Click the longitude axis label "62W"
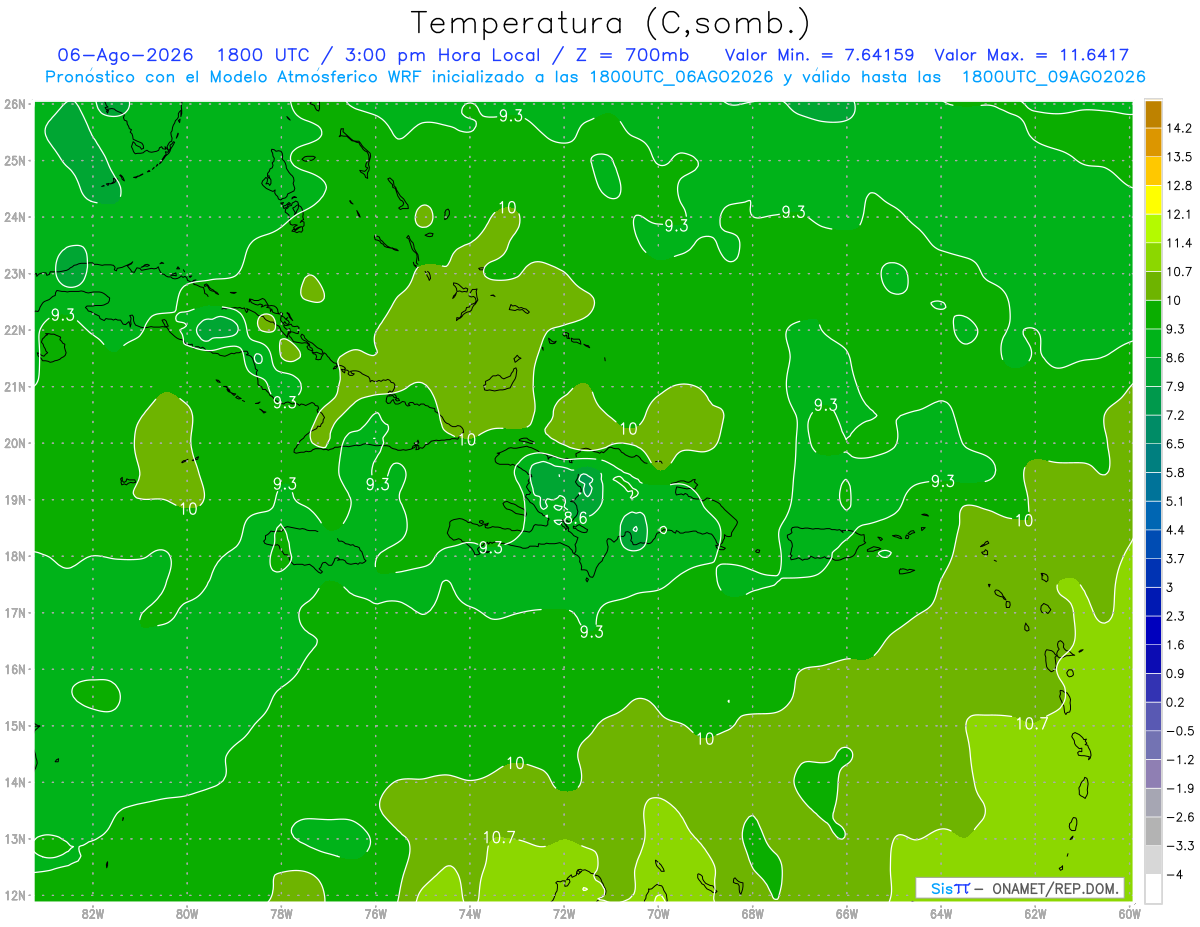 tap(1035, 913)
